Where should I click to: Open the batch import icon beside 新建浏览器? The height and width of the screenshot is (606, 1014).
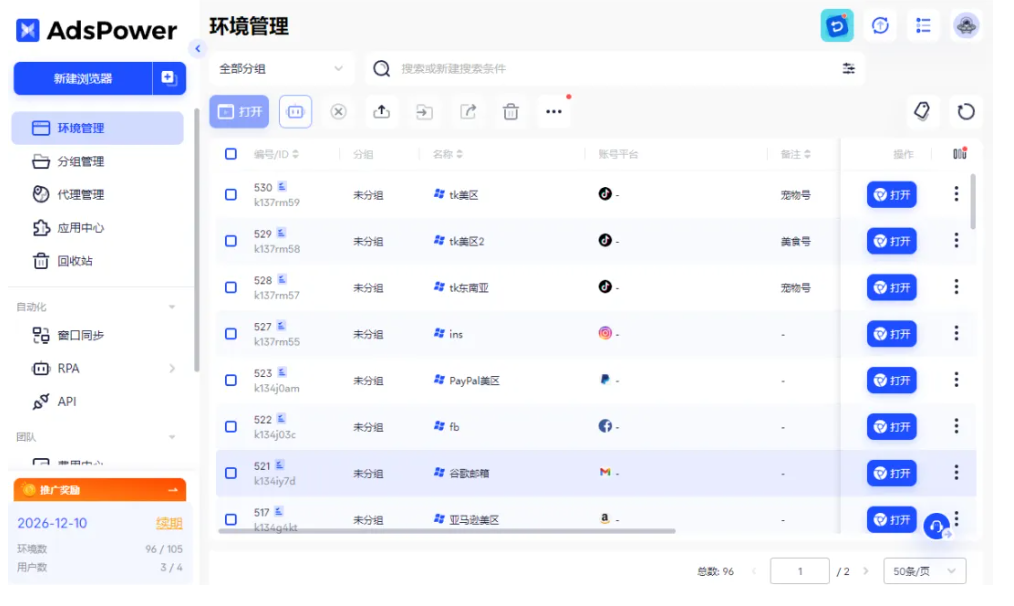pos(169,78)
